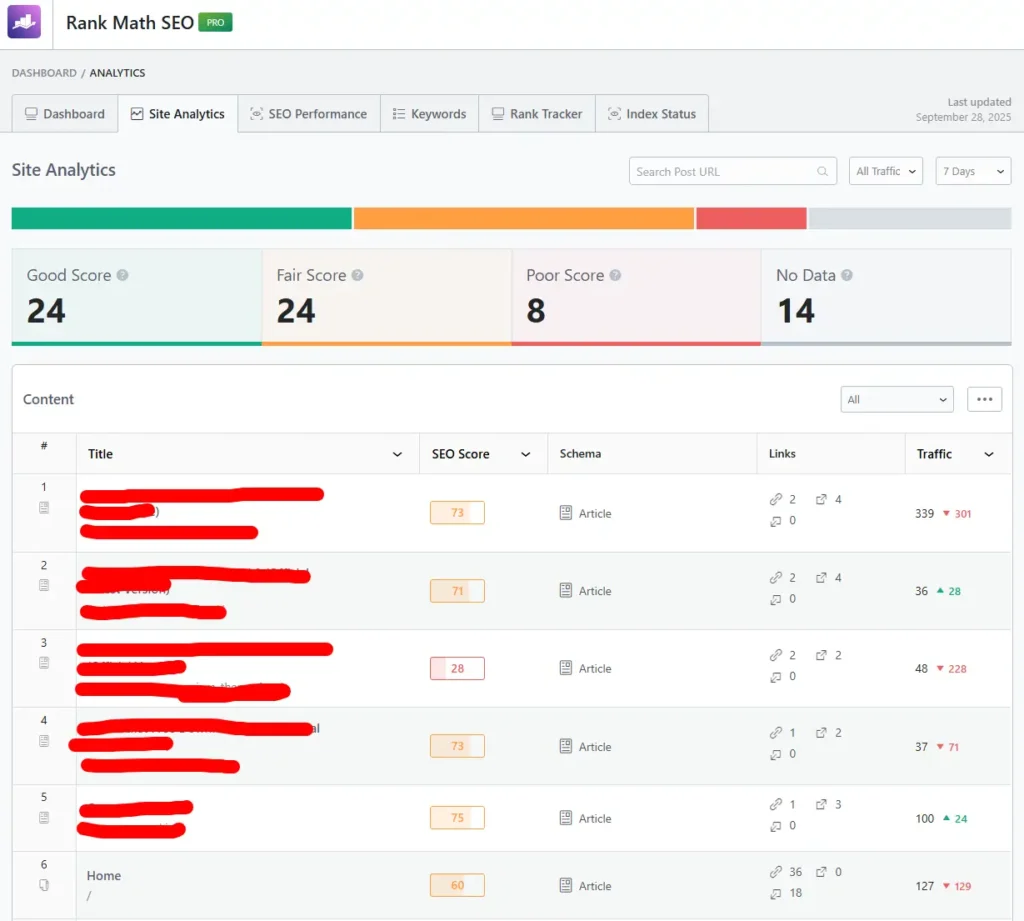This screenshot has height=921, width=1024.
Task: Open the Rank Tracker tab
Action: pyautogui.click(x=536, y=114)
